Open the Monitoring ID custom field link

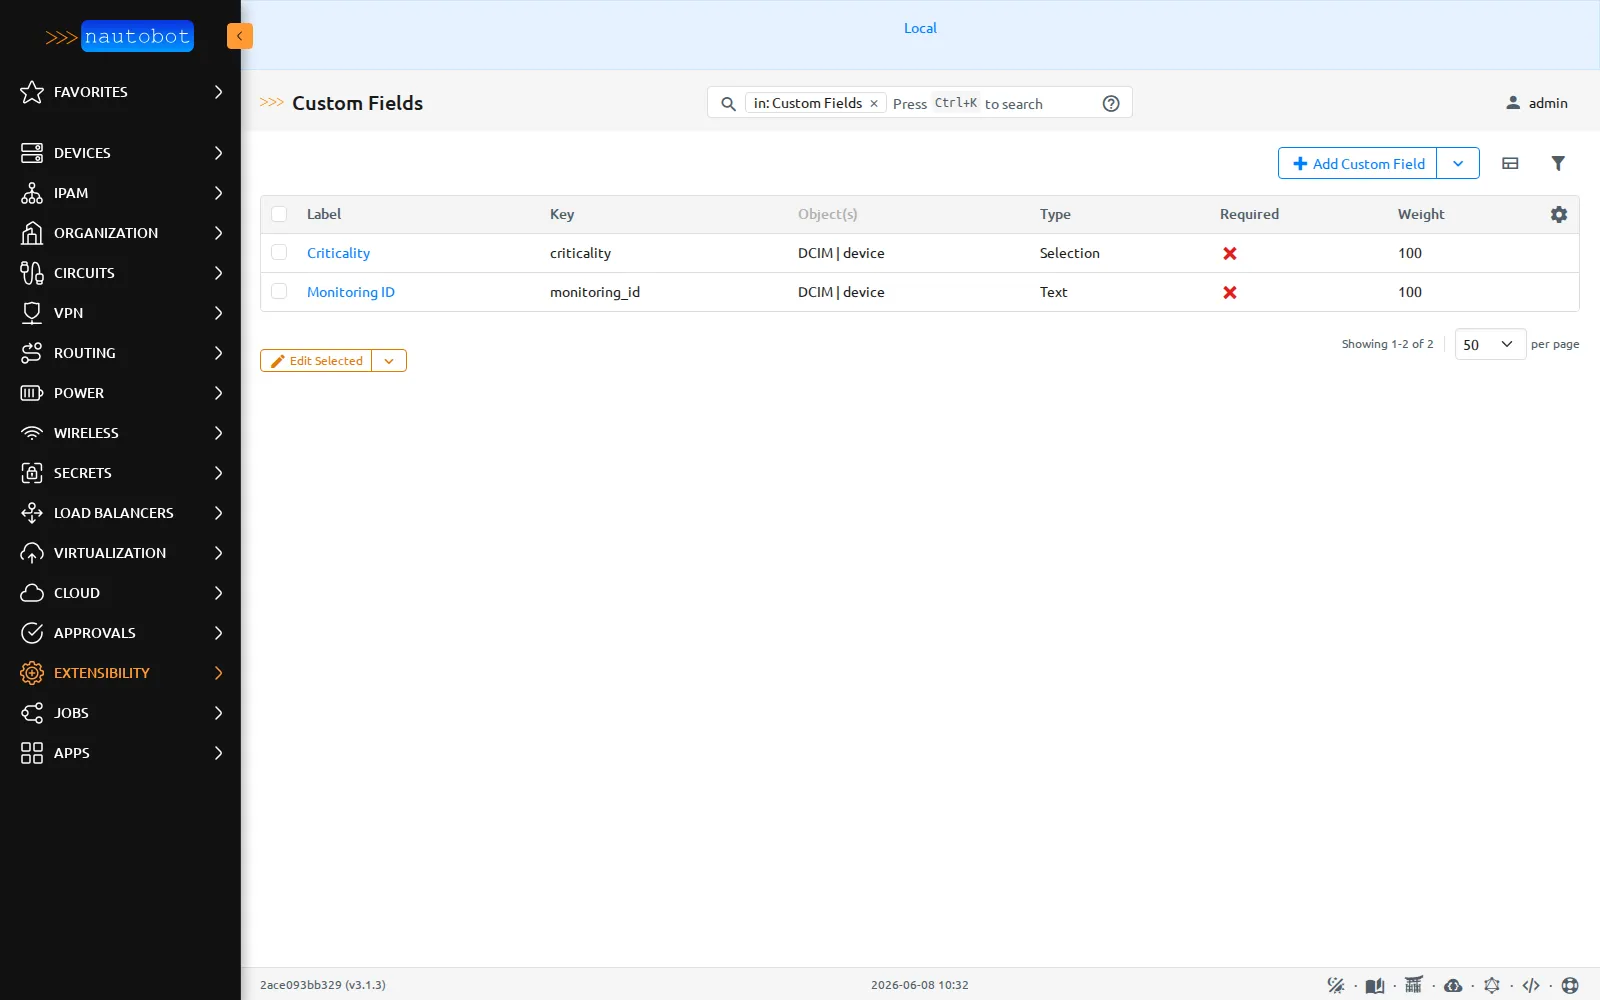tap(351, 292)
